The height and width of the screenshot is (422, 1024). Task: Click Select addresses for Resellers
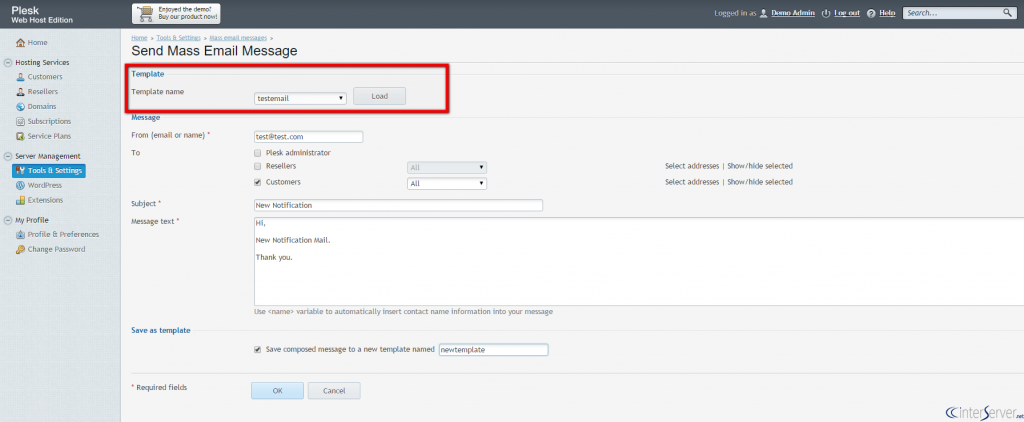(x=692, y=166)
